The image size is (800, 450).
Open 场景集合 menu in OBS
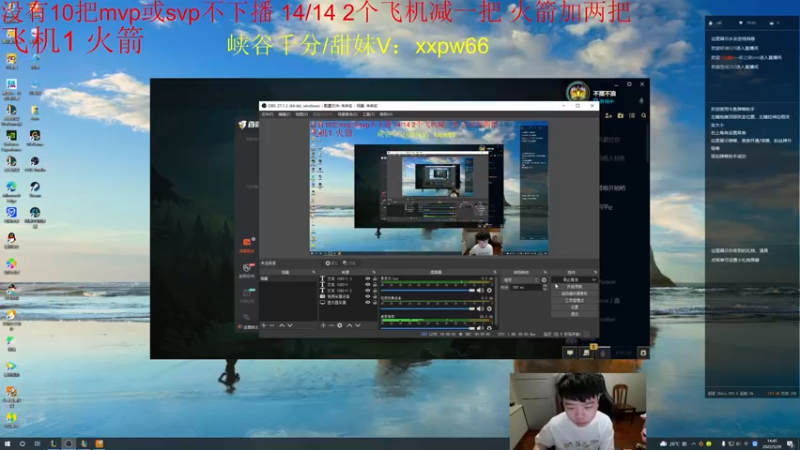347,114
